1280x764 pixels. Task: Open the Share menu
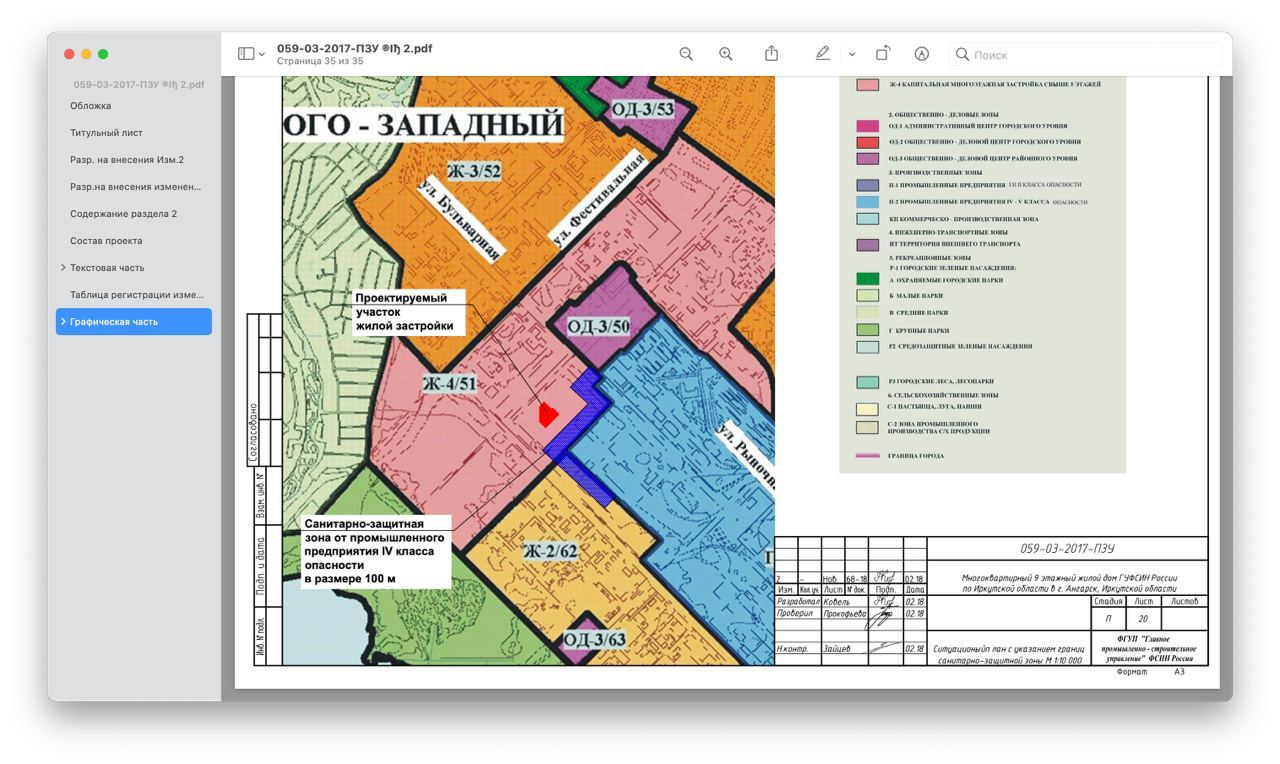coord(771,54)
